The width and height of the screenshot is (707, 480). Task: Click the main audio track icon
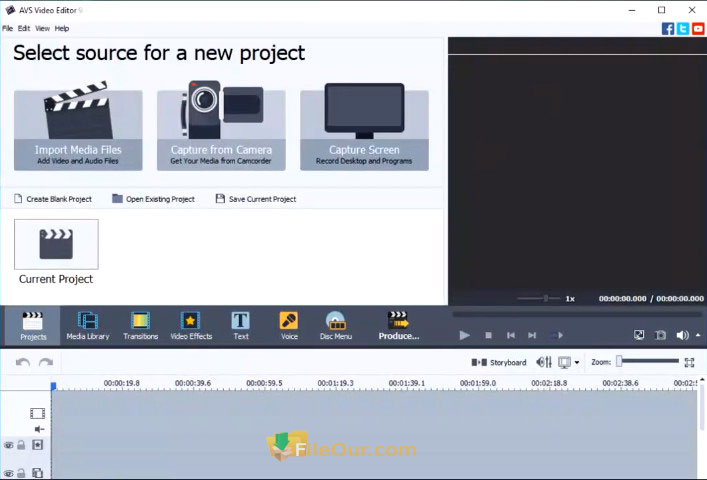(x=40, y=429)
